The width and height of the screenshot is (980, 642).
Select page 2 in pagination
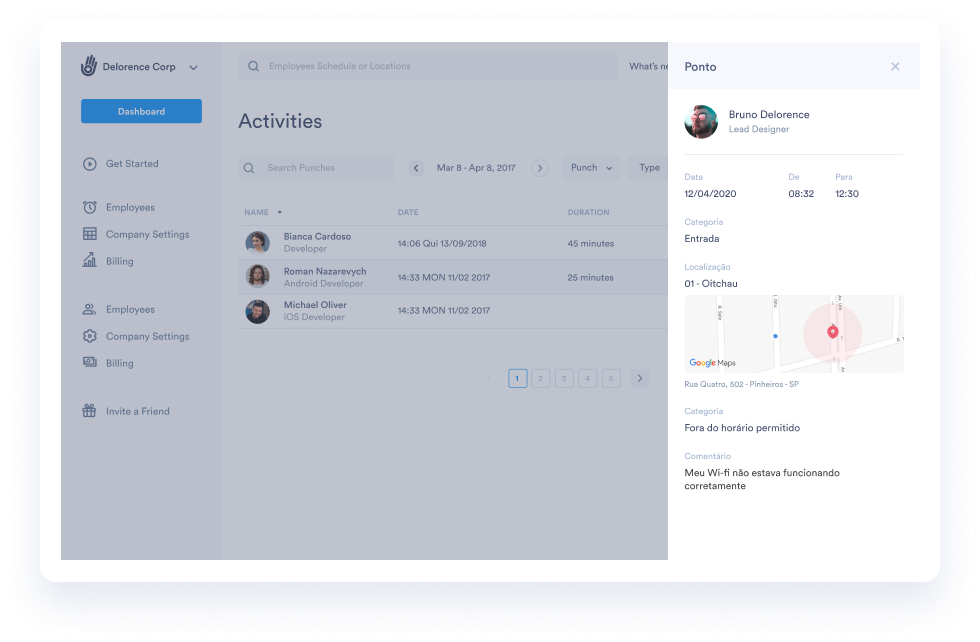coord(541,378)
